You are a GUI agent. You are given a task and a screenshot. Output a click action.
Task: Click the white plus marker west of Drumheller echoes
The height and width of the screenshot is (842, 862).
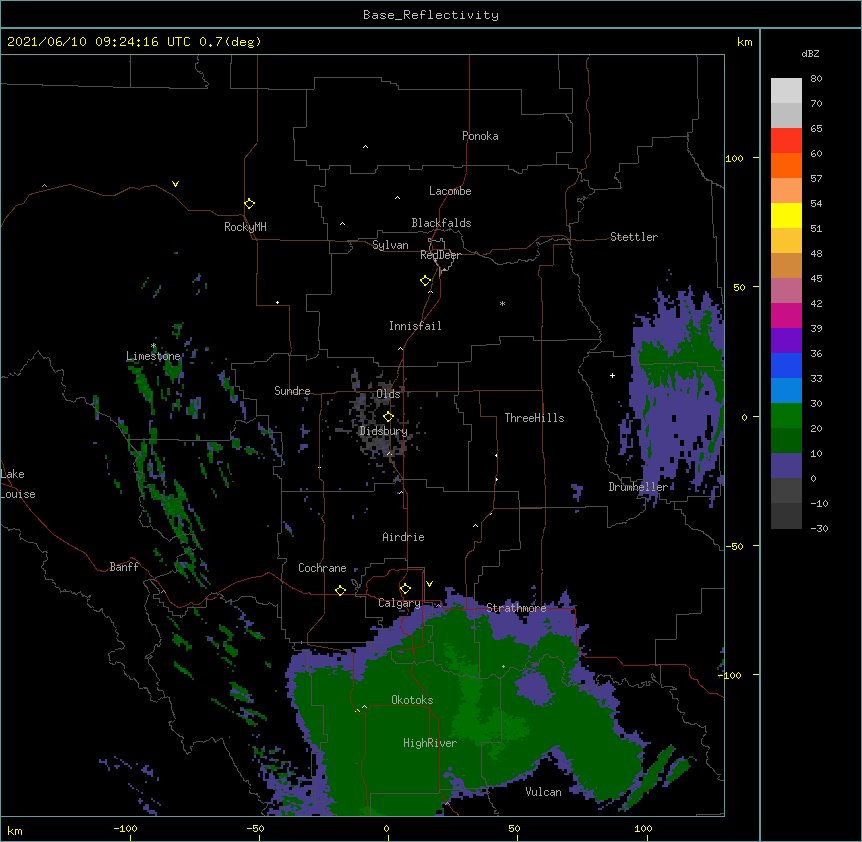[x=612, y=375]
